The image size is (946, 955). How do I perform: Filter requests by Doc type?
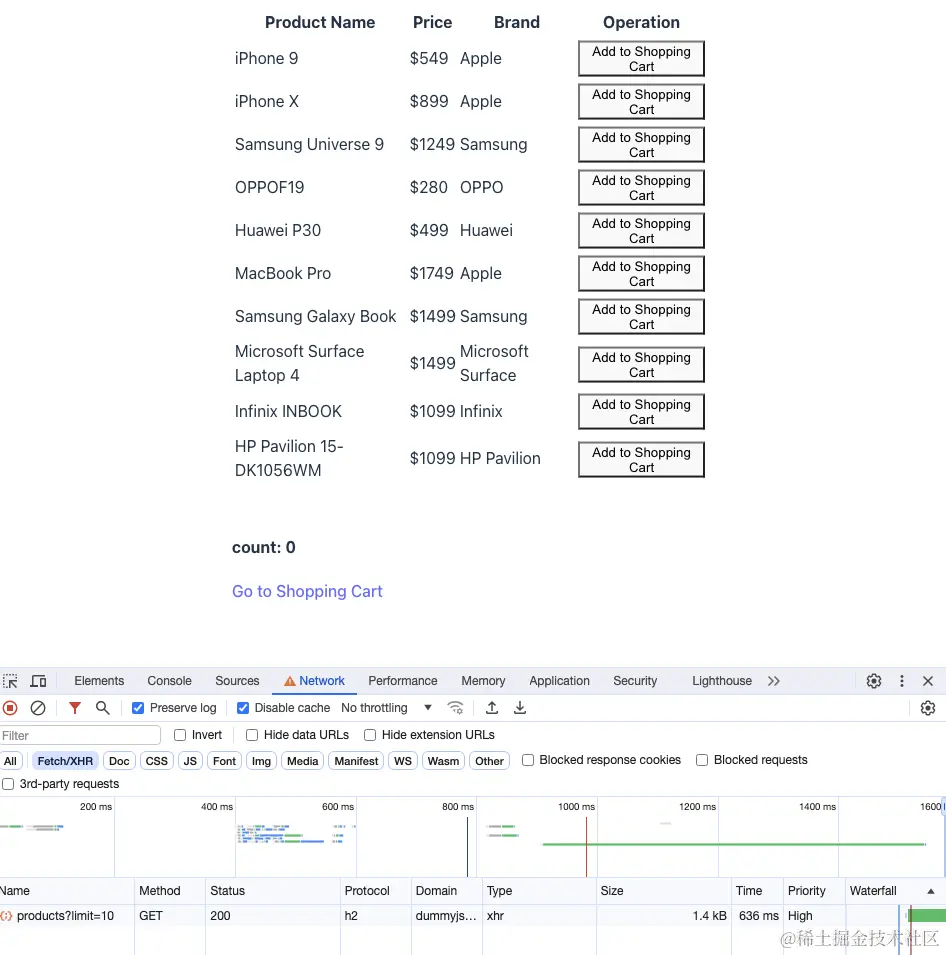pyautogui.click(x=119, y=761)
